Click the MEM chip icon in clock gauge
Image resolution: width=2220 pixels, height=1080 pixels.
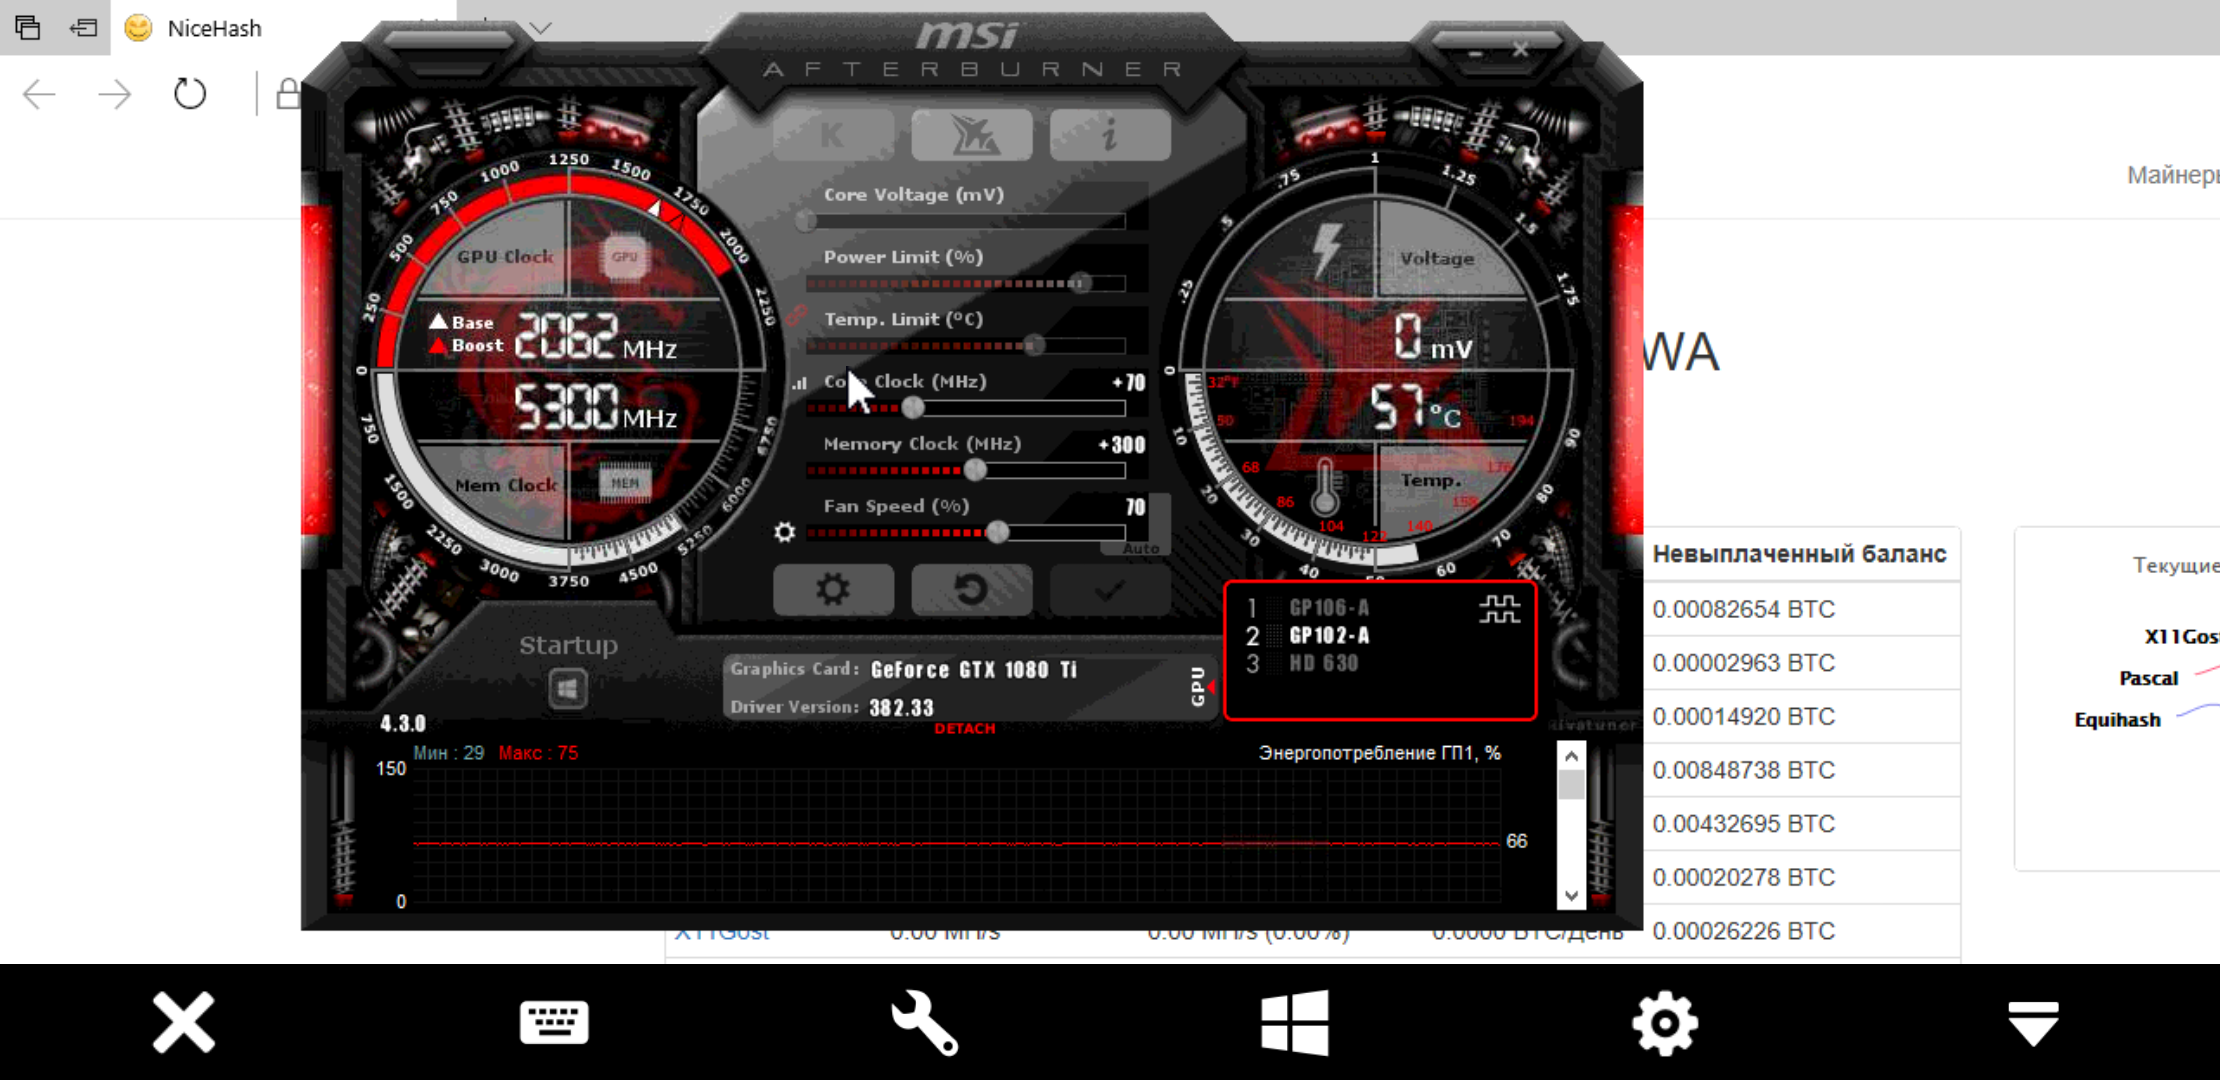tap(625, 483)
